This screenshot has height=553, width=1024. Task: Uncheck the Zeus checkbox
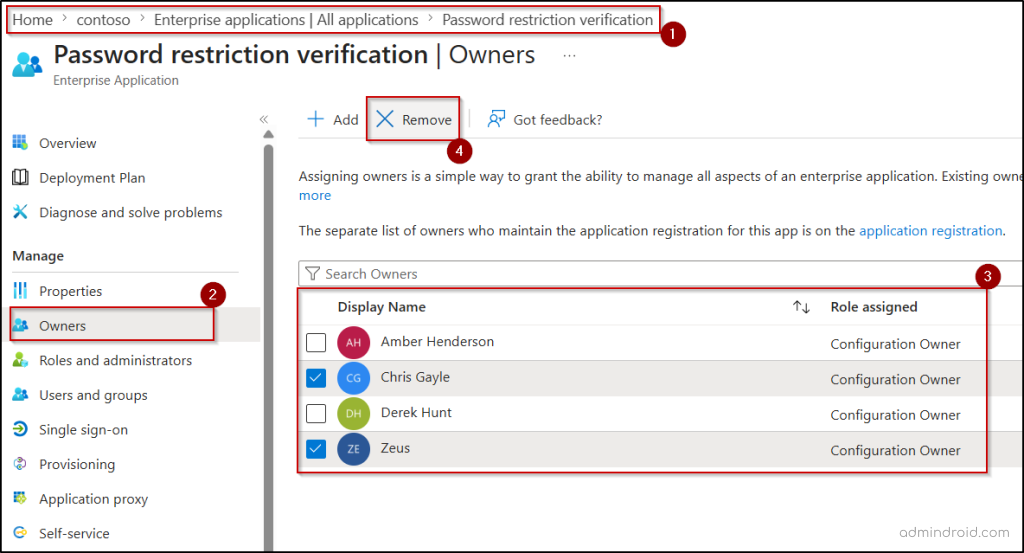pyautogui.click(x=316, y=449)
